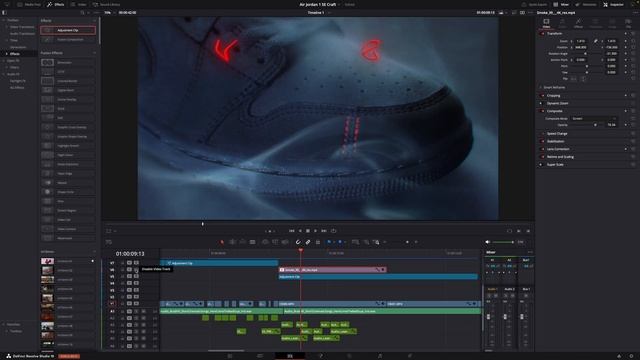Select Video Transitions in Toolbox tree
Viewport: 640px width, 360px height.
(x=22, y=27)
